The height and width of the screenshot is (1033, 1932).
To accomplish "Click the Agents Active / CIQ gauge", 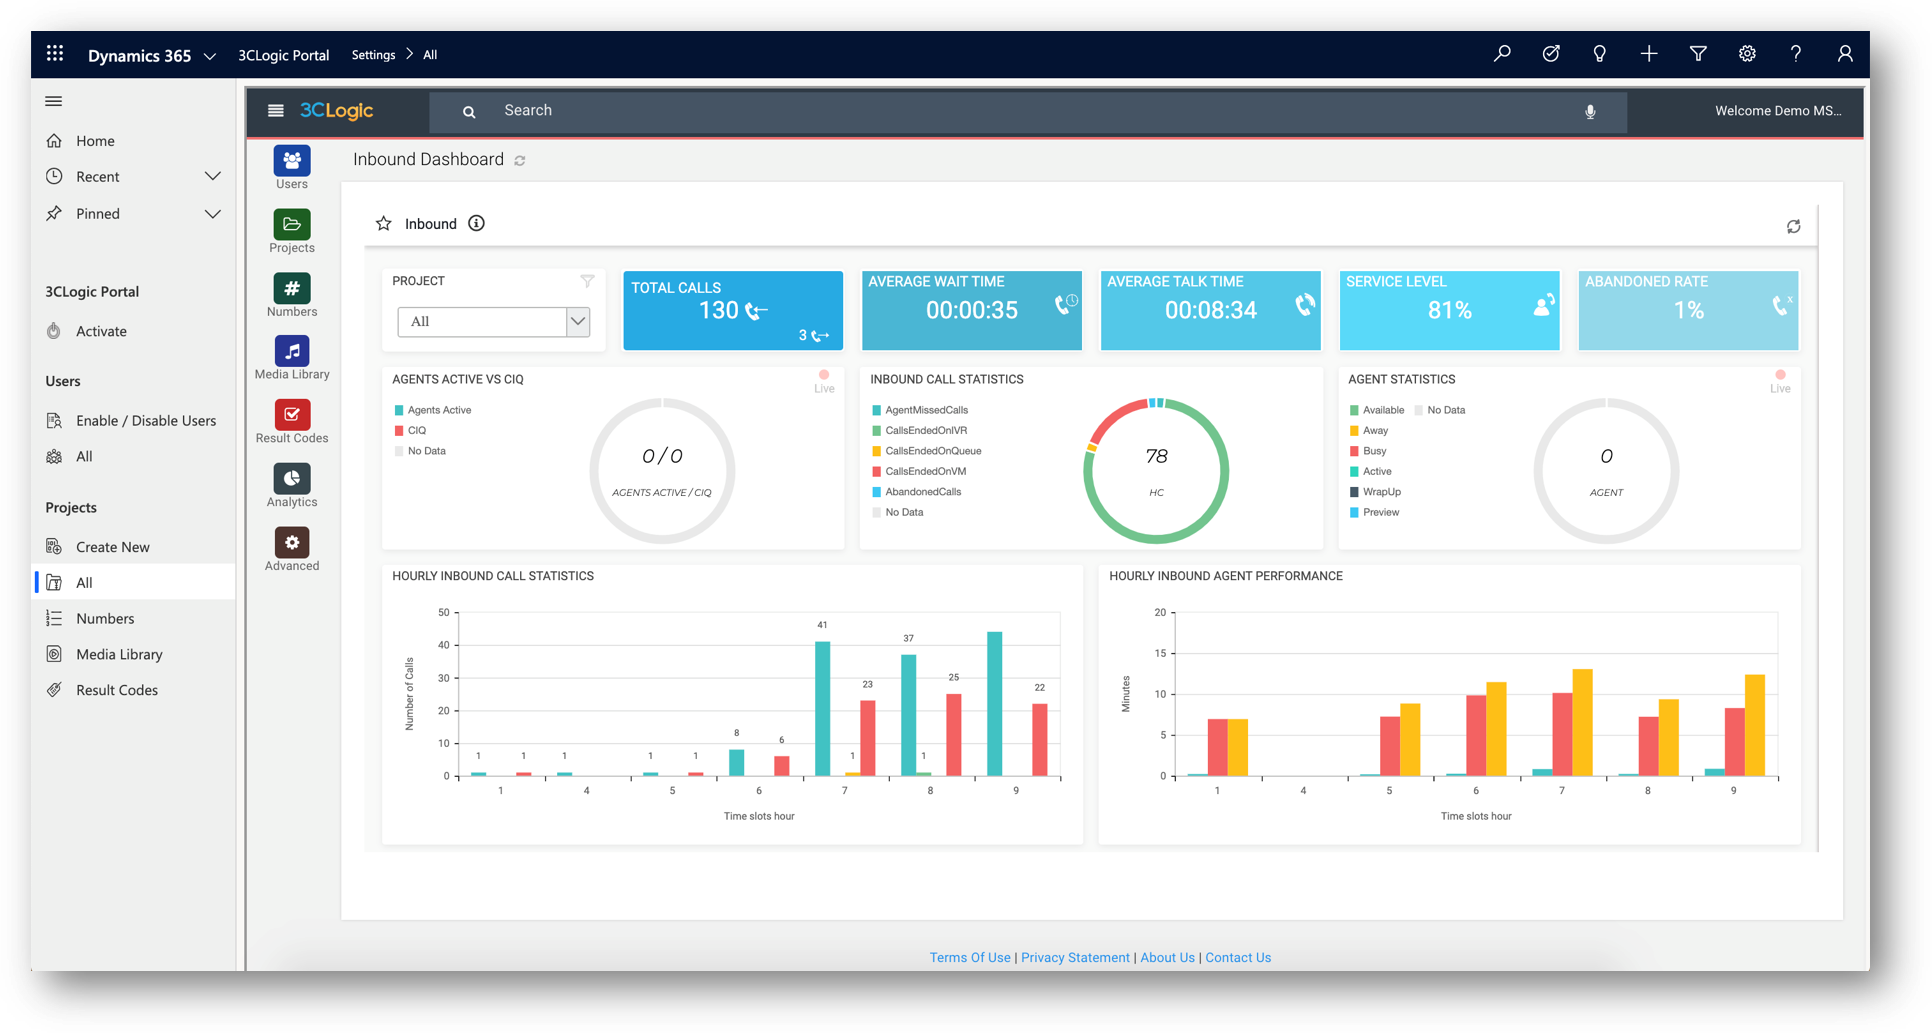I will 662,470.
